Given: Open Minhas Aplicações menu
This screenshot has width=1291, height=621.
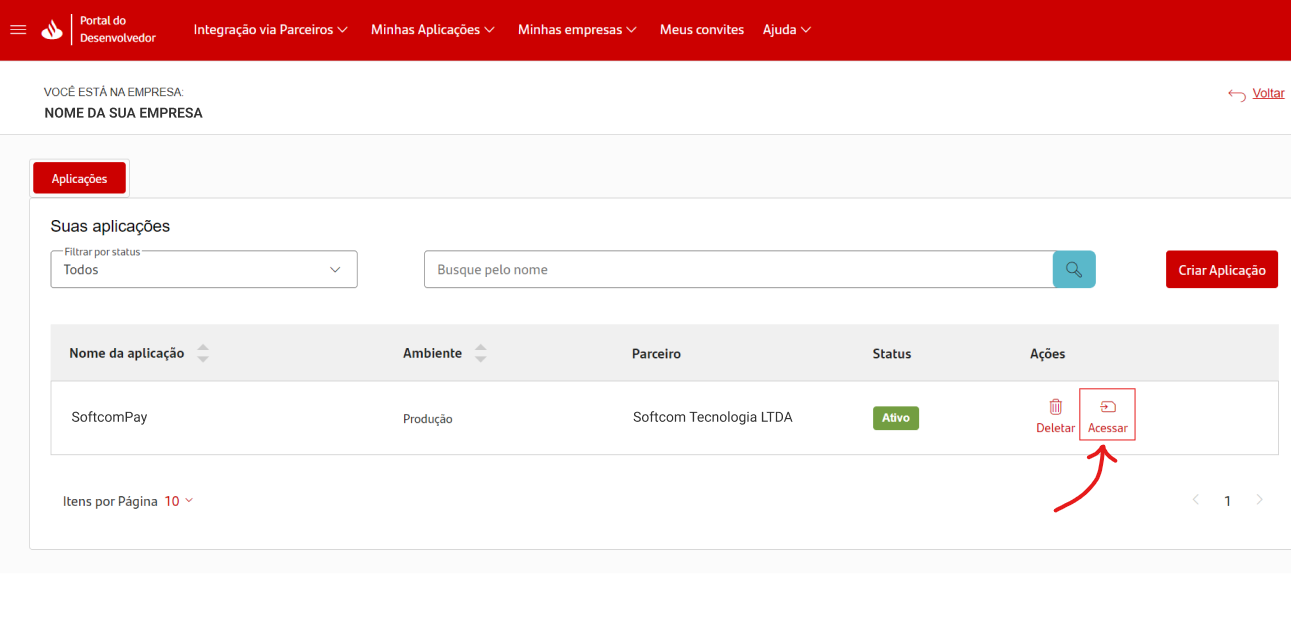Looking at the screenshot, I should [x=432, y=30].
